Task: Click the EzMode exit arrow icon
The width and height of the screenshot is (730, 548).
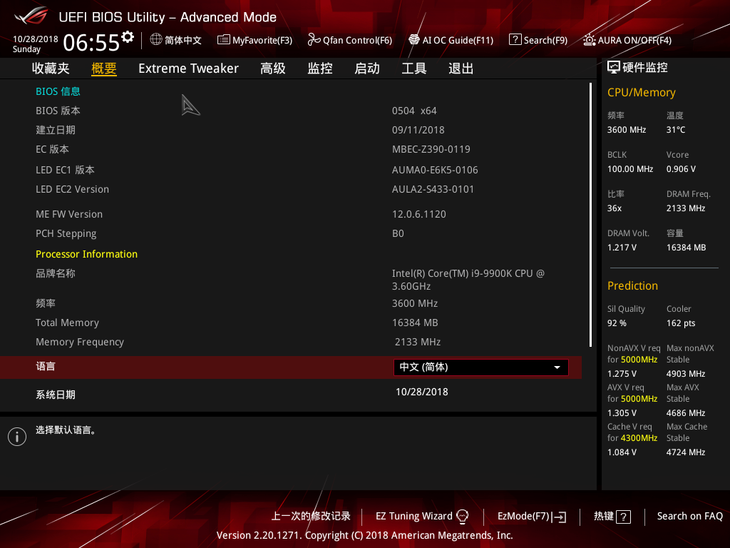Action: [559, 517]
